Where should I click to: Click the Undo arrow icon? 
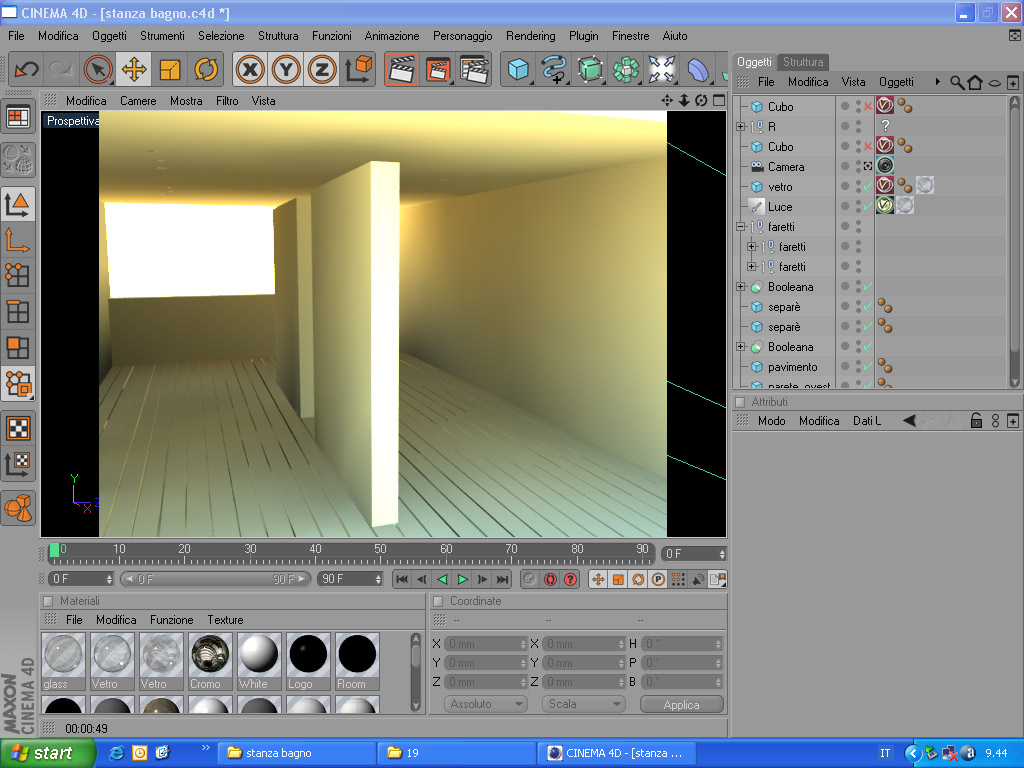tap(27, 69)
